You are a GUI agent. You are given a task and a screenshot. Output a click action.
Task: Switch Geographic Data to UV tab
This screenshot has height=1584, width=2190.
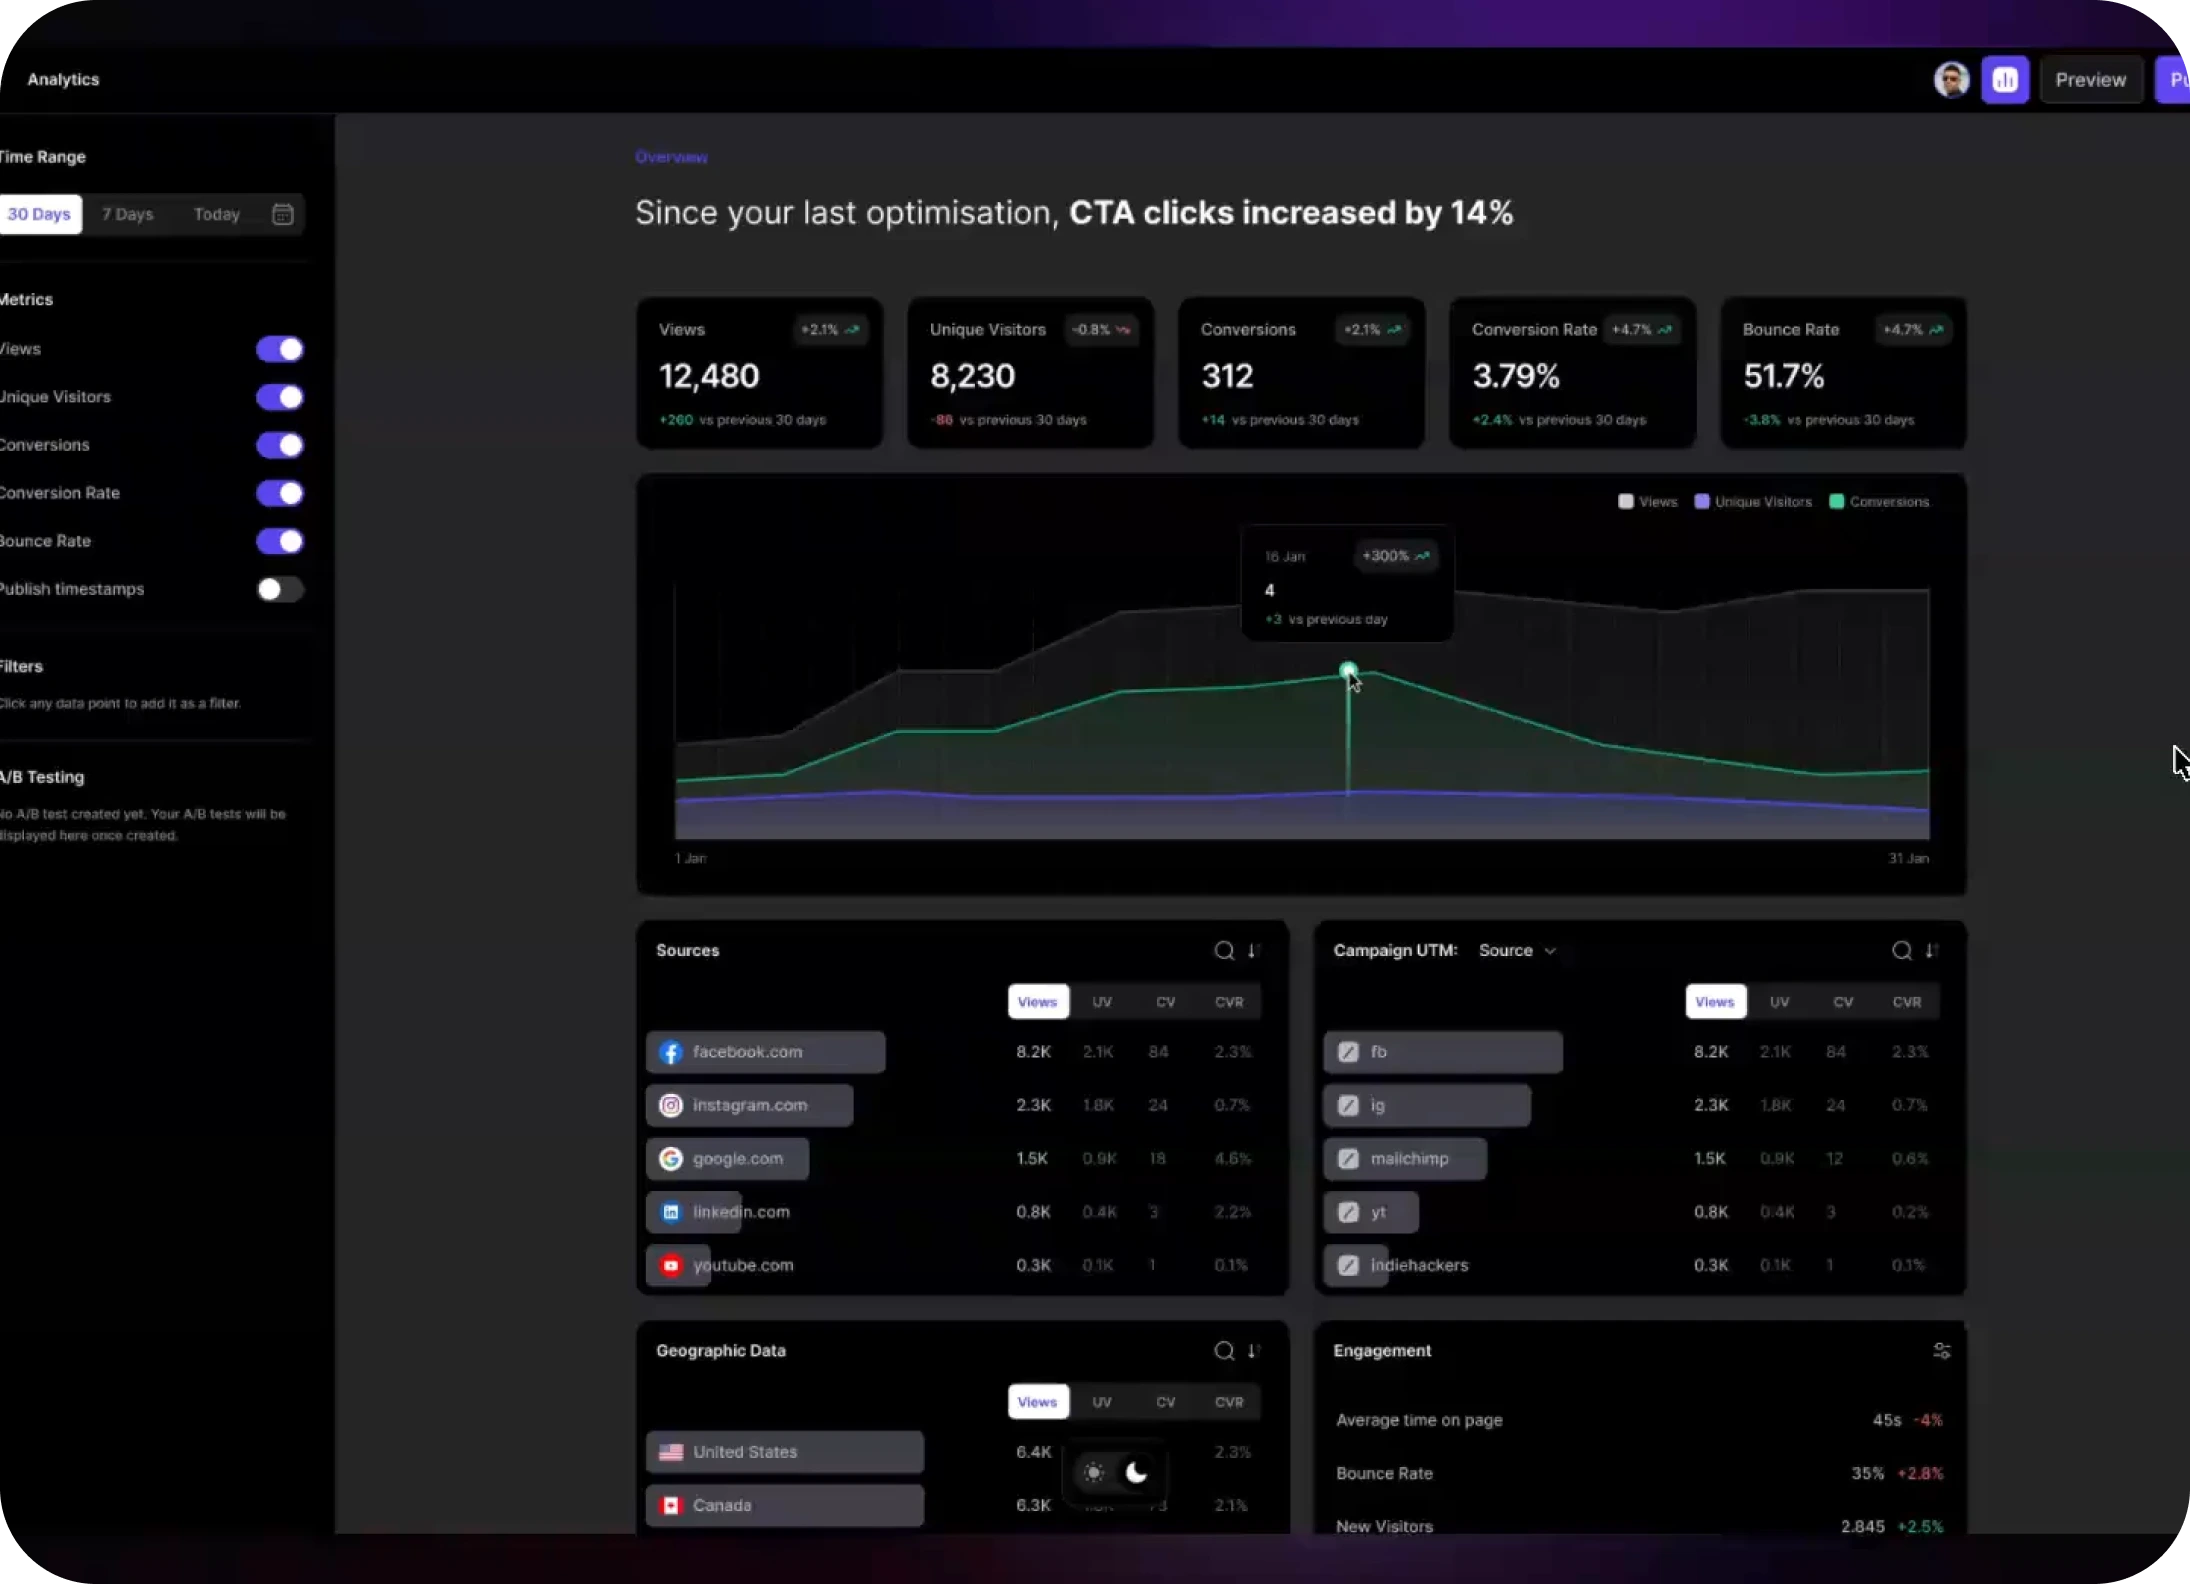pyautogui.click(x=1102, y=1402)
